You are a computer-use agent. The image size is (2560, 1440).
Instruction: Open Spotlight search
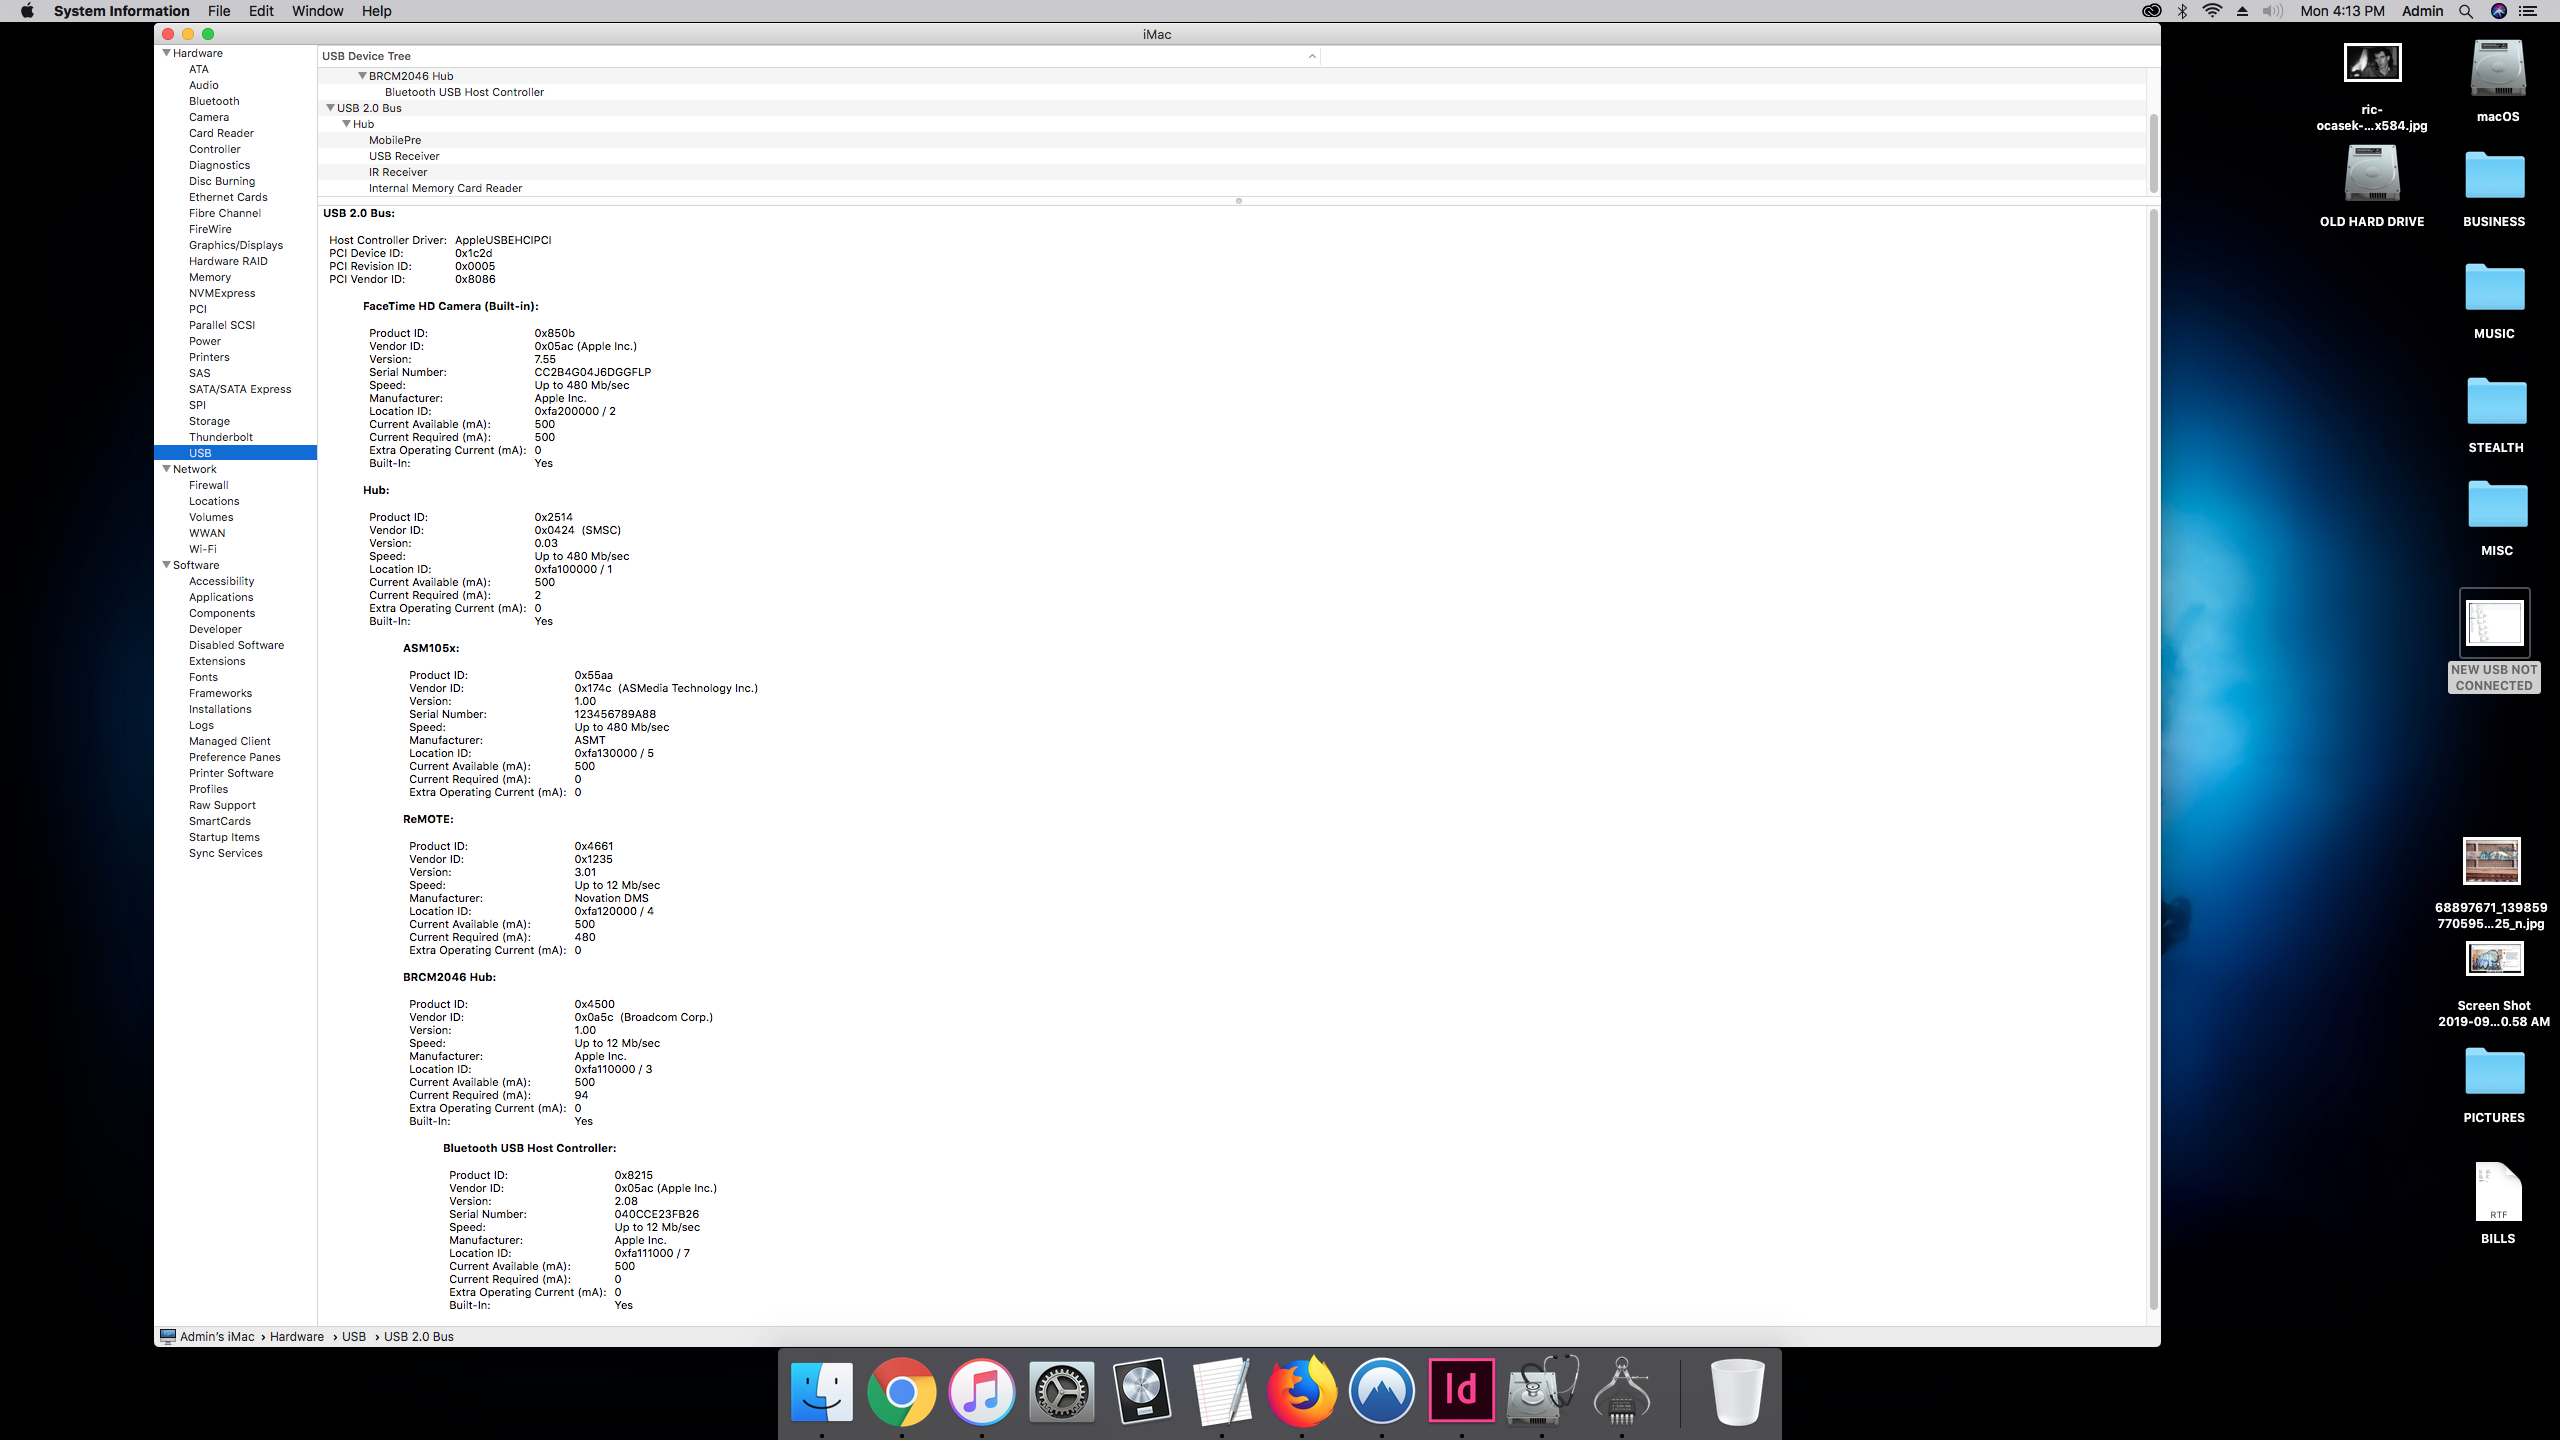coord(2466,11)
